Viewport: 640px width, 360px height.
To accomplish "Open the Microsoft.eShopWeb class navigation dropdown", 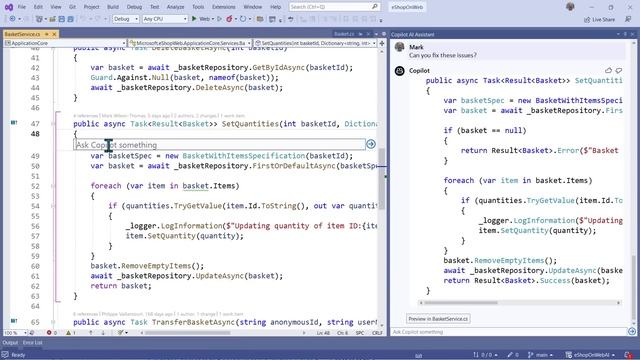I will (x=190, y=43).
